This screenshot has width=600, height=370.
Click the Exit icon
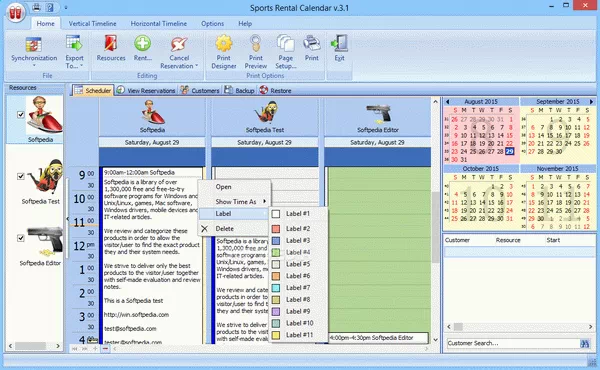click(339, 43)
